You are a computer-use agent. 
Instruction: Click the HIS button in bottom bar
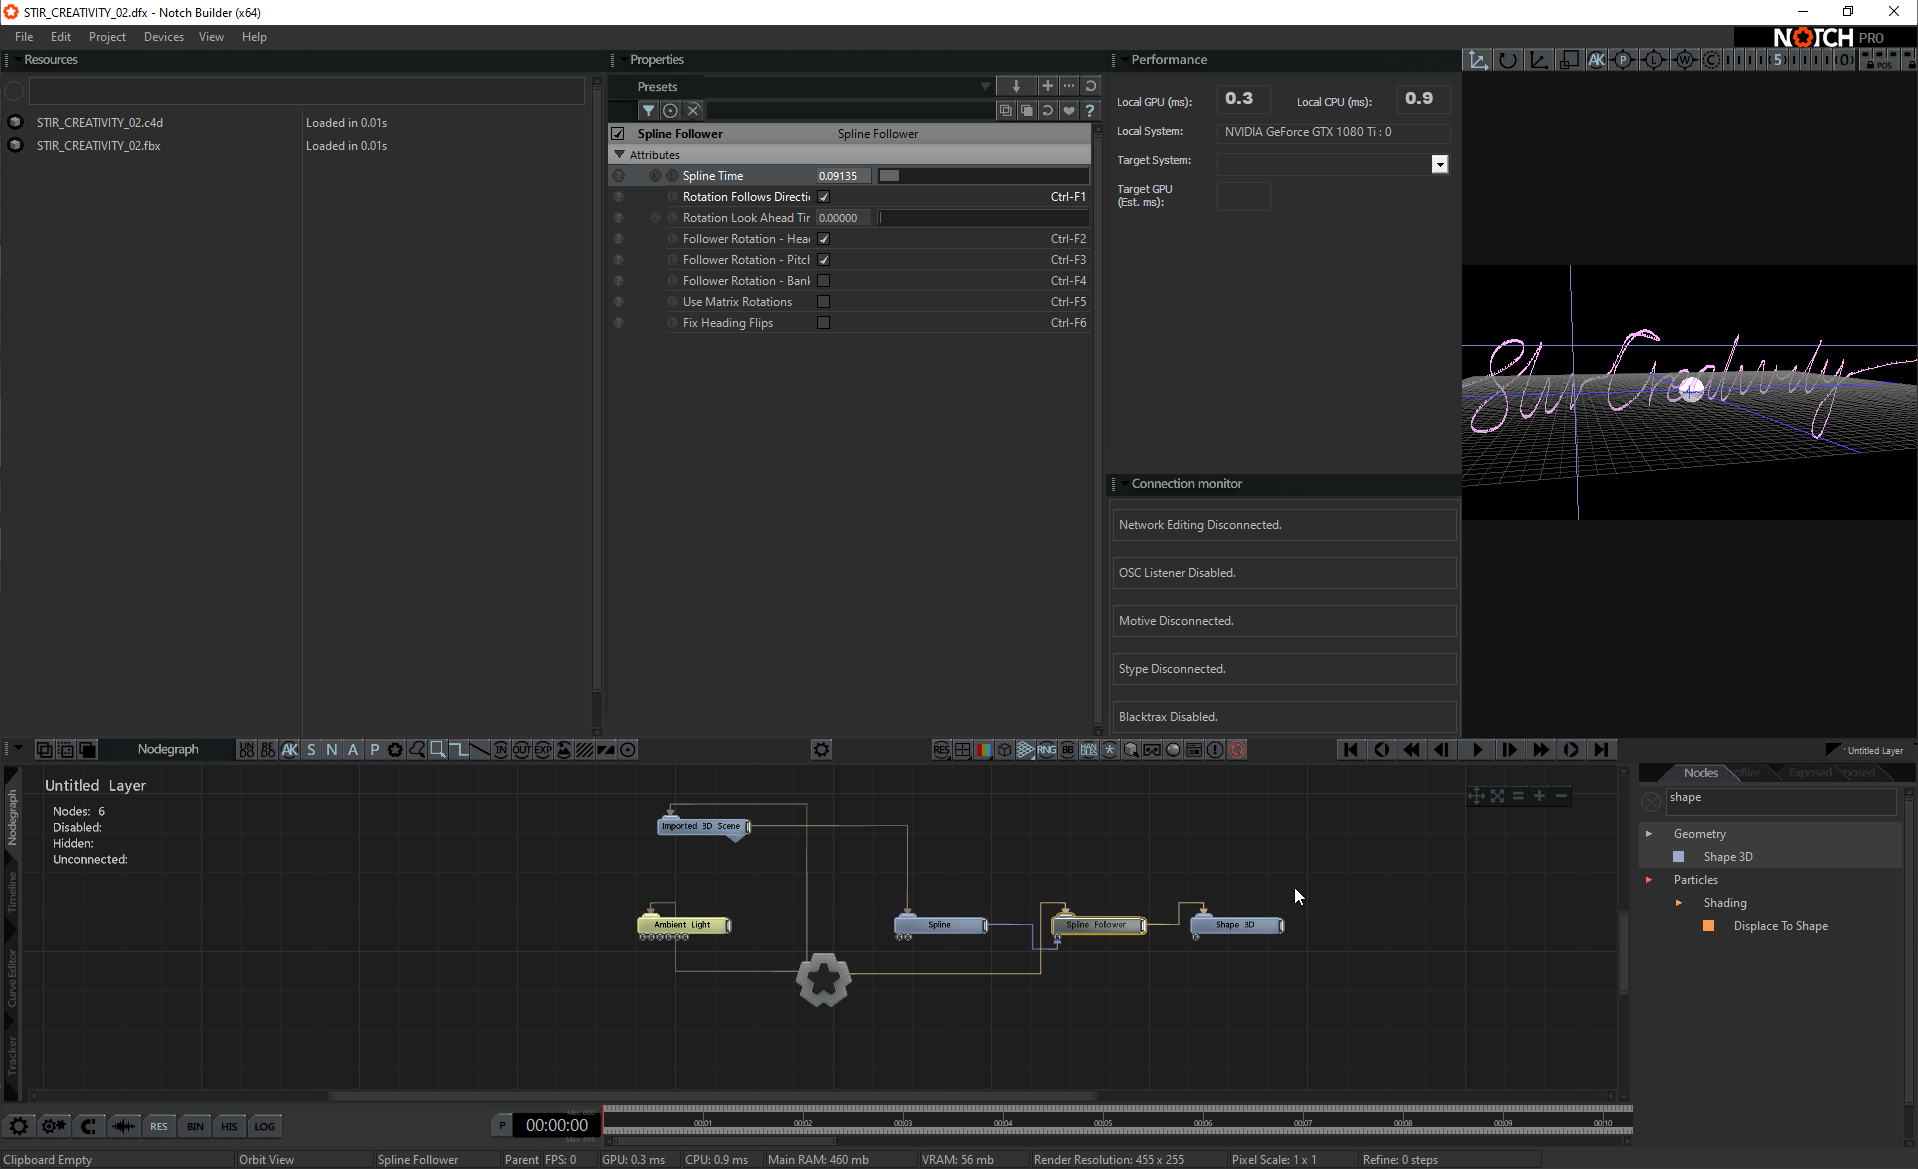pyautogui.click(x=229, y=1127)
